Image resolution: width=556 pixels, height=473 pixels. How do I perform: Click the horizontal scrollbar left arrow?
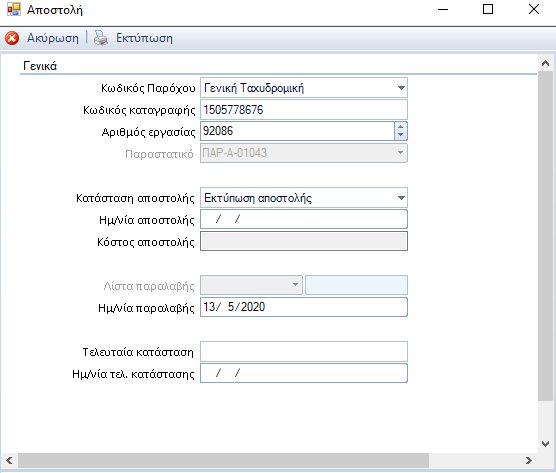pos(9,460)
